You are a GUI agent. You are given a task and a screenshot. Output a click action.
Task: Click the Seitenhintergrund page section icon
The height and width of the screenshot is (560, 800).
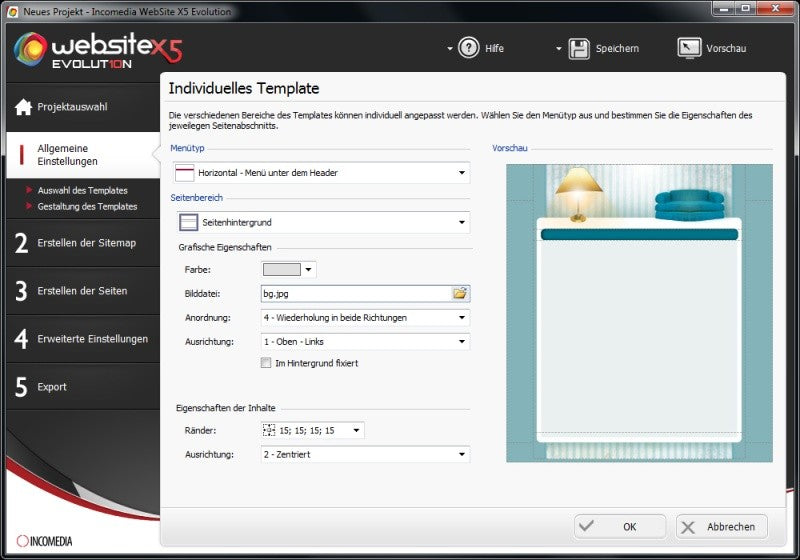click(188, 222)
